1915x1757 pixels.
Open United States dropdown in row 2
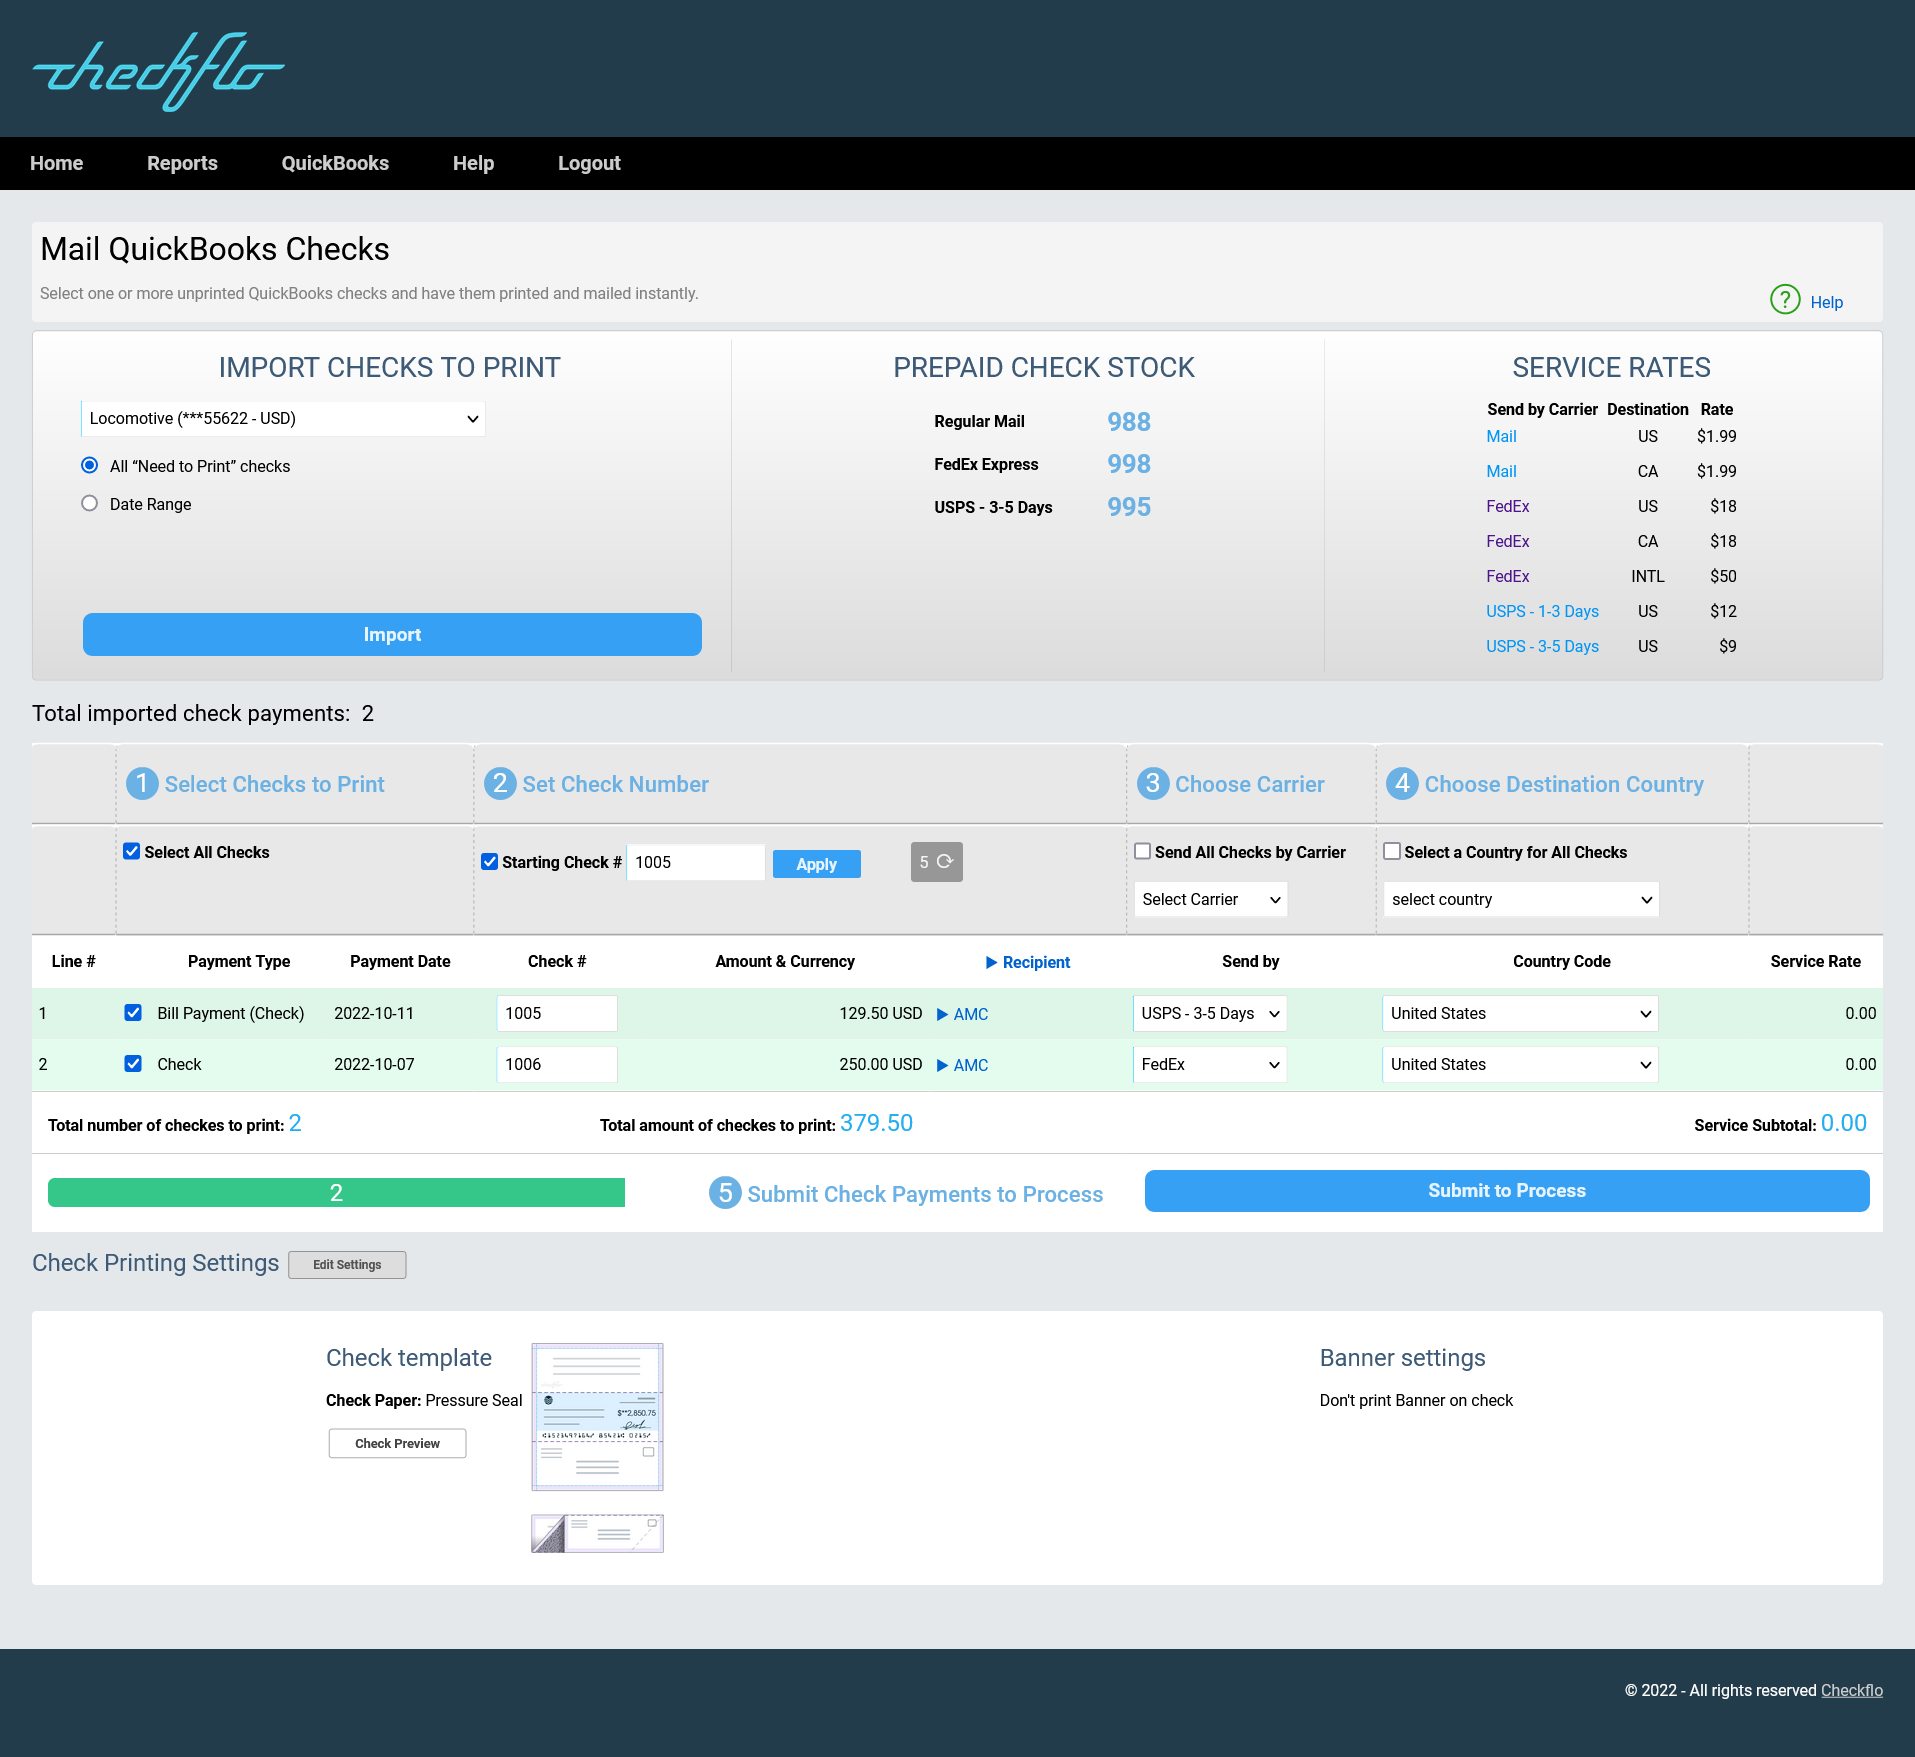pos(1520,1064)
